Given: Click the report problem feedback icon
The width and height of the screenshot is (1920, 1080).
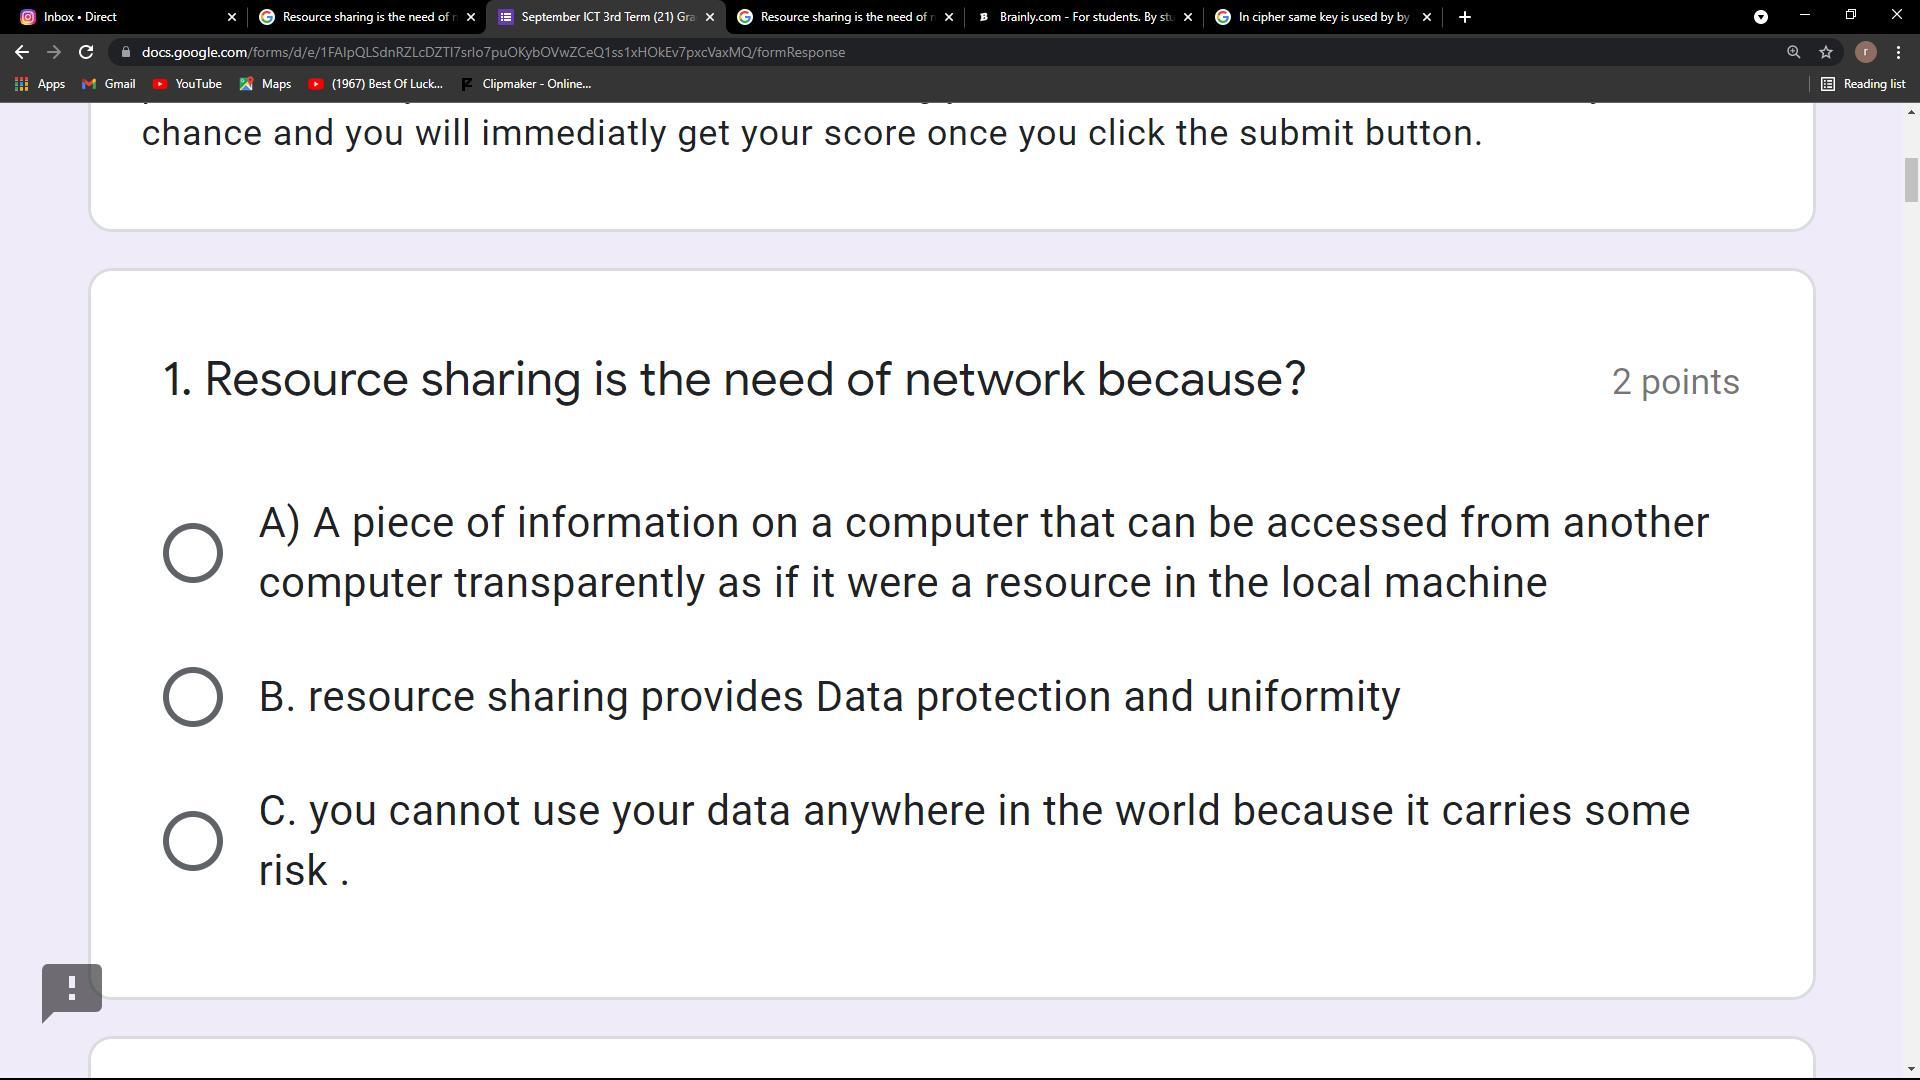Looking at the screenshot, I should click(x=72, y=990).
